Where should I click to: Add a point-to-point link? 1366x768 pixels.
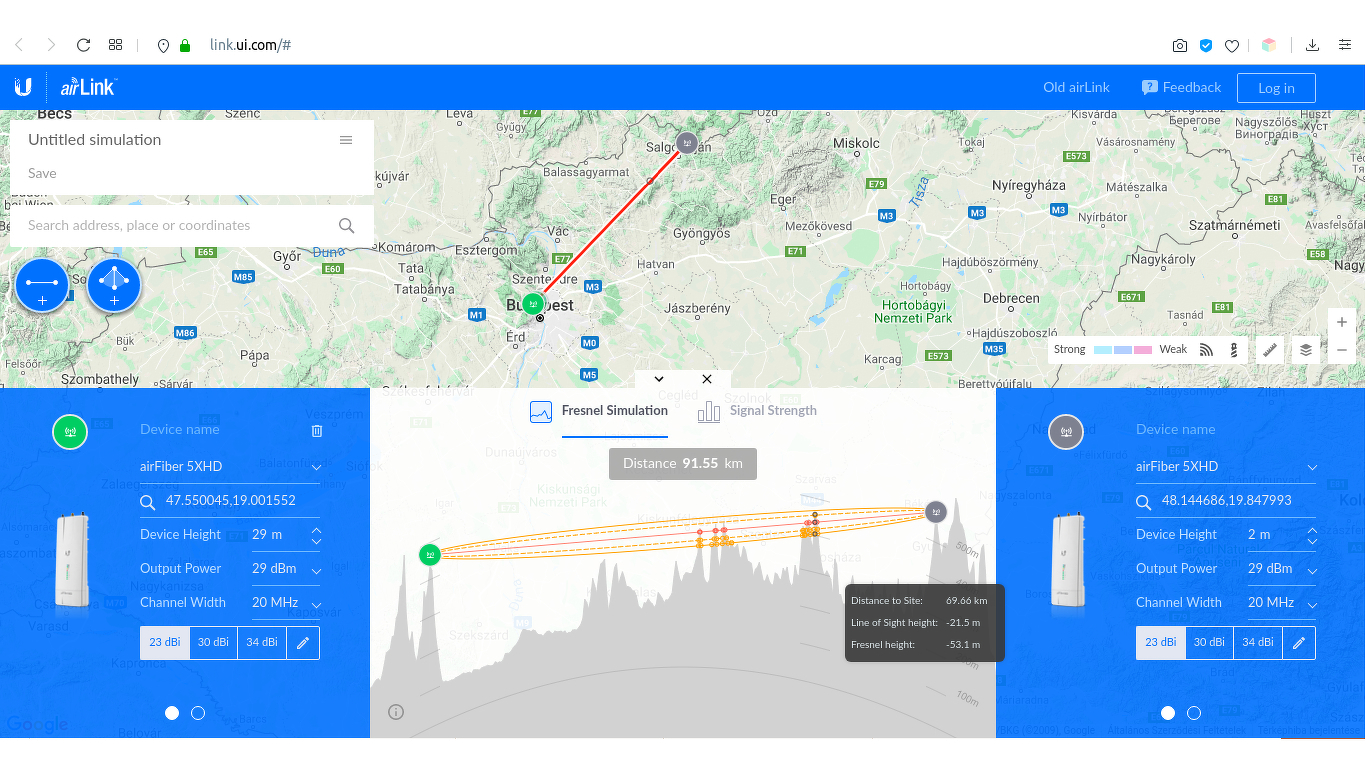(42, 285)
